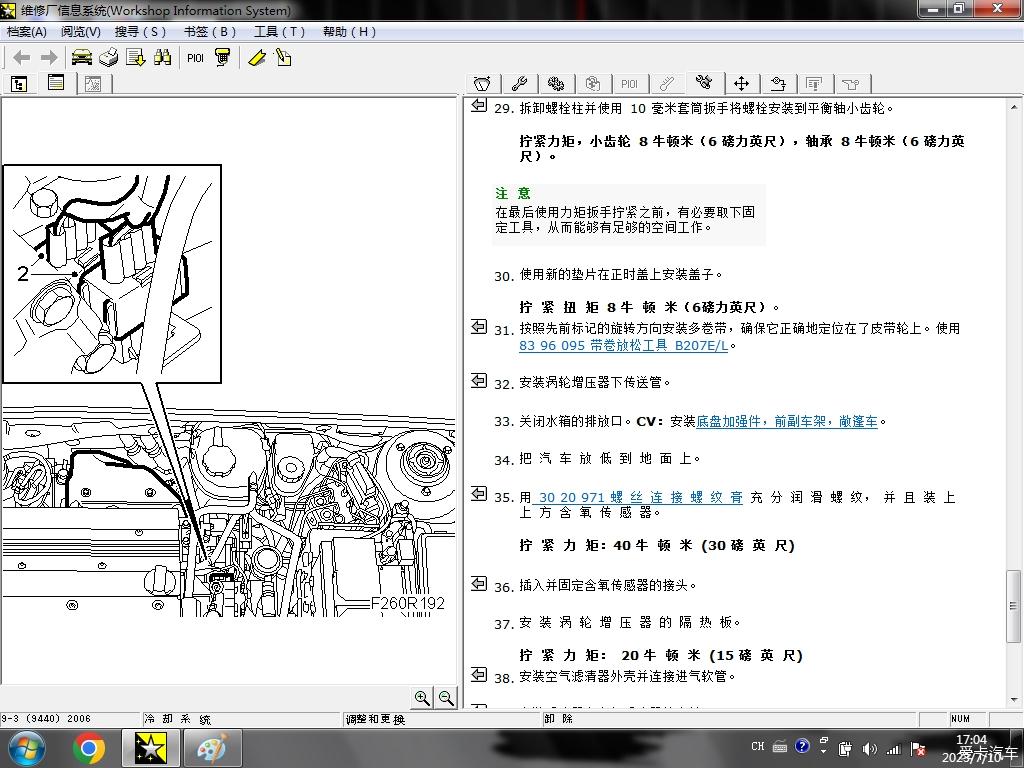This screenshot has height=768, width=1024.
Task: Click the WIS star icon in taskbar
Action: click(150, 748)
